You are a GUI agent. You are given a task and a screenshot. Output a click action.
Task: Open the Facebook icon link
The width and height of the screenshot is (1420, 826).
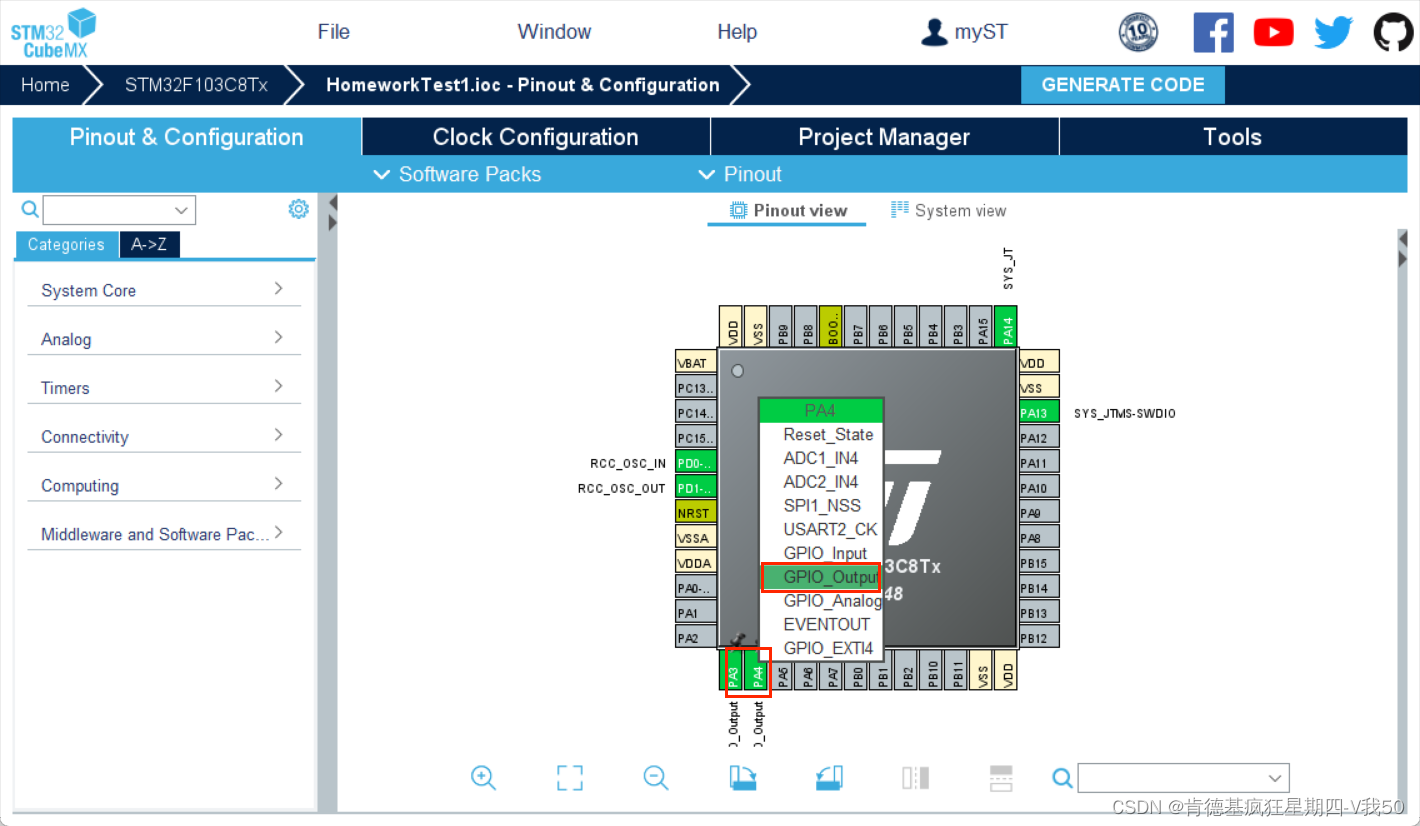(x=1213, y=32)
